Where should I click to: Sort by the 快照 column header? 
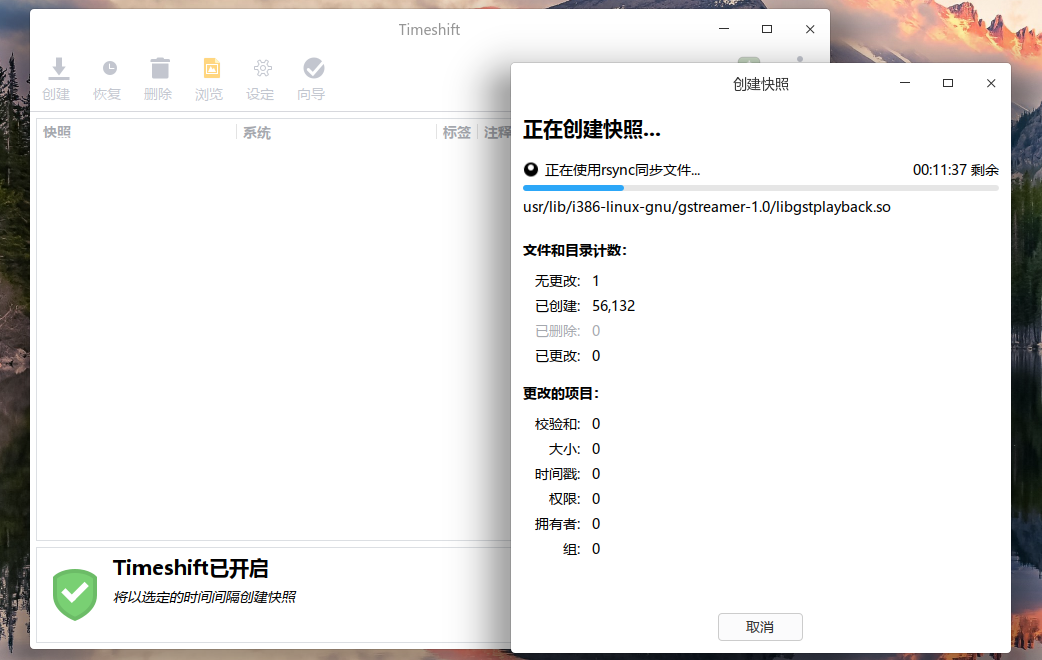click(57, 132)
